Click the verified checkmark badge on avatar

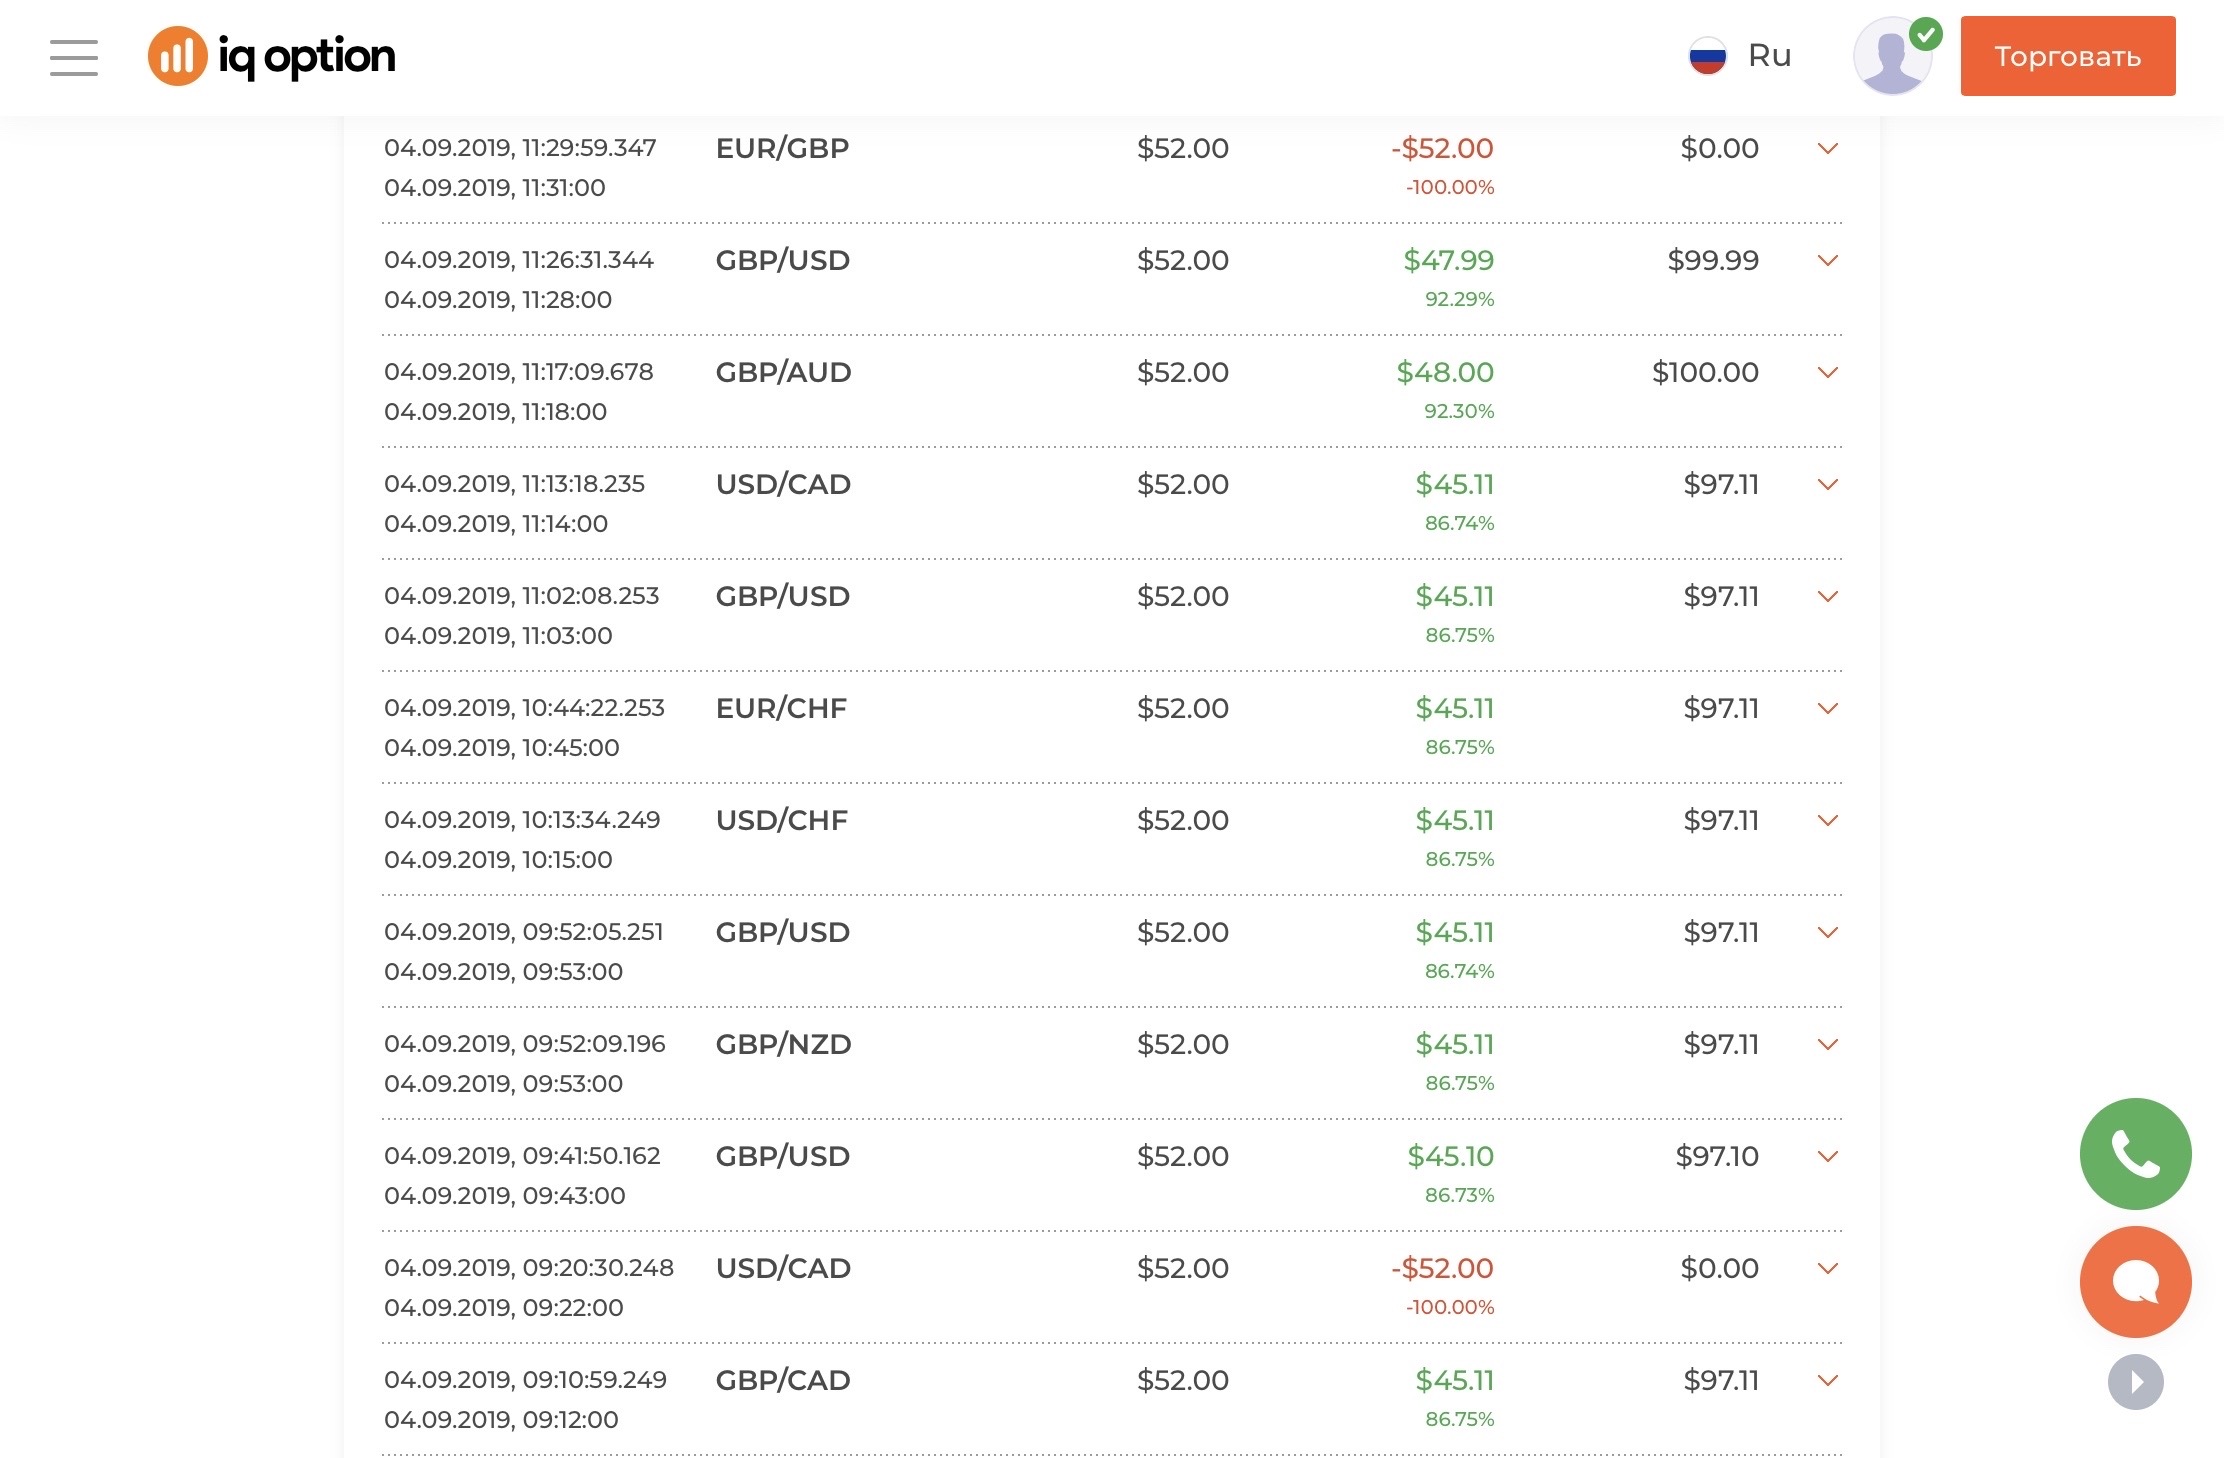(1925, 34)
